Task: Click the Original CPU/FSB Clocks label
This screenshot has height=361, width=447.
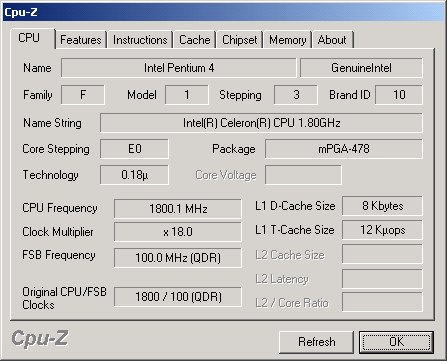Action: 64,298
